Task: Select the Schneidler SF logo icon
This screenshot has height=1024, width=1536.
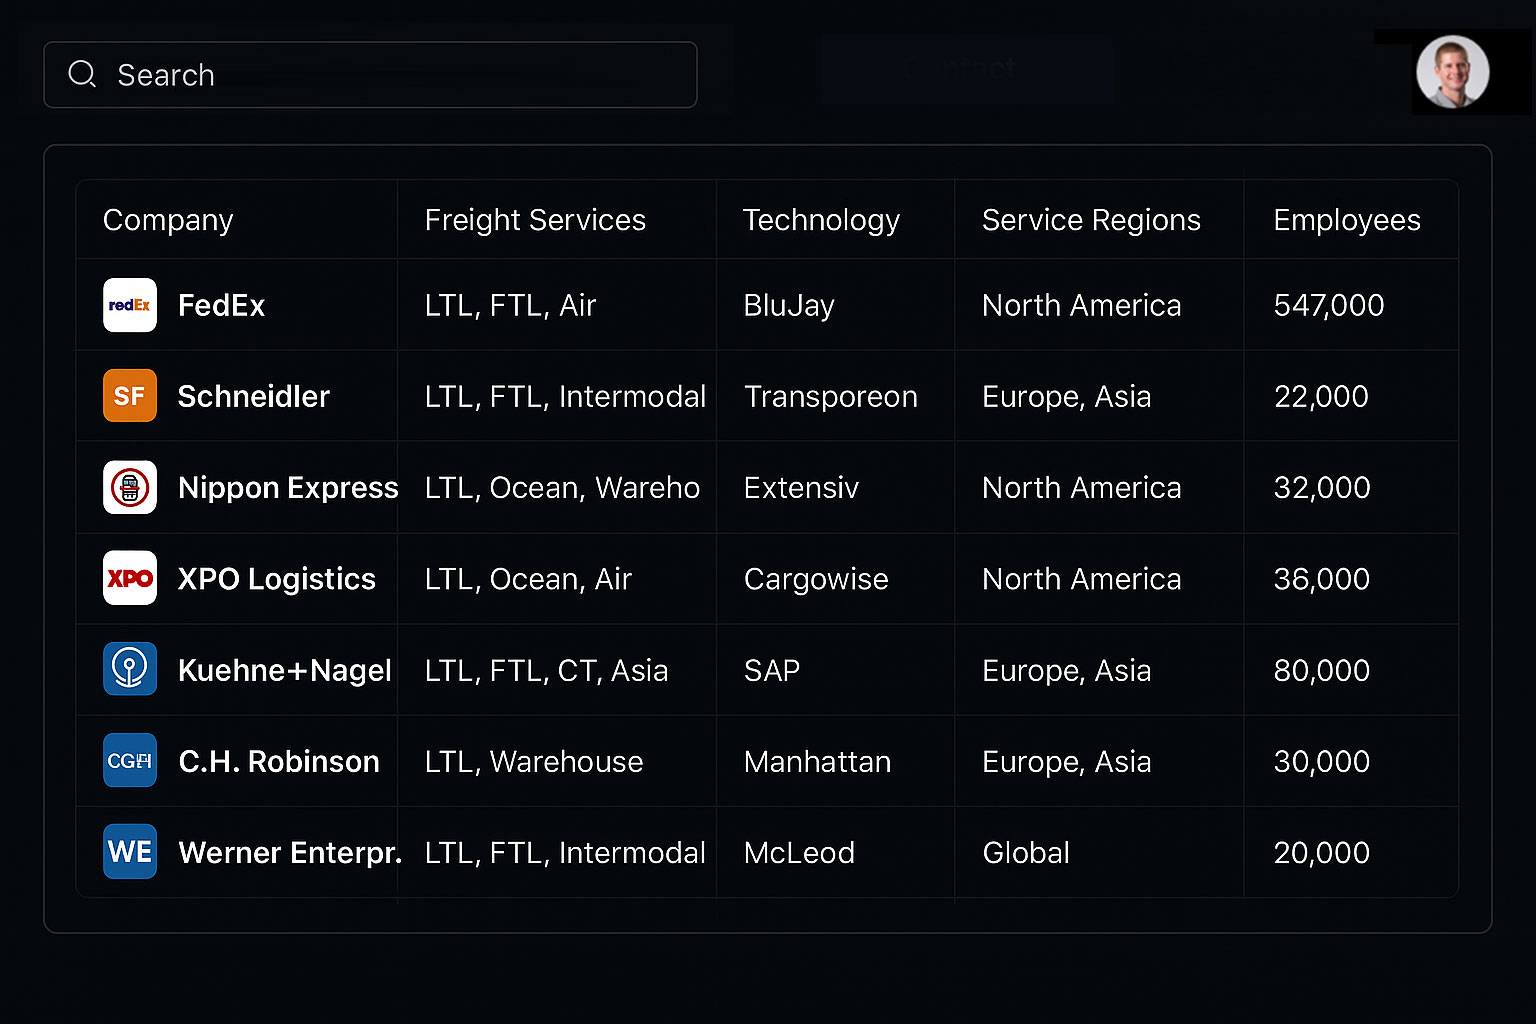Action: [130, 396]
